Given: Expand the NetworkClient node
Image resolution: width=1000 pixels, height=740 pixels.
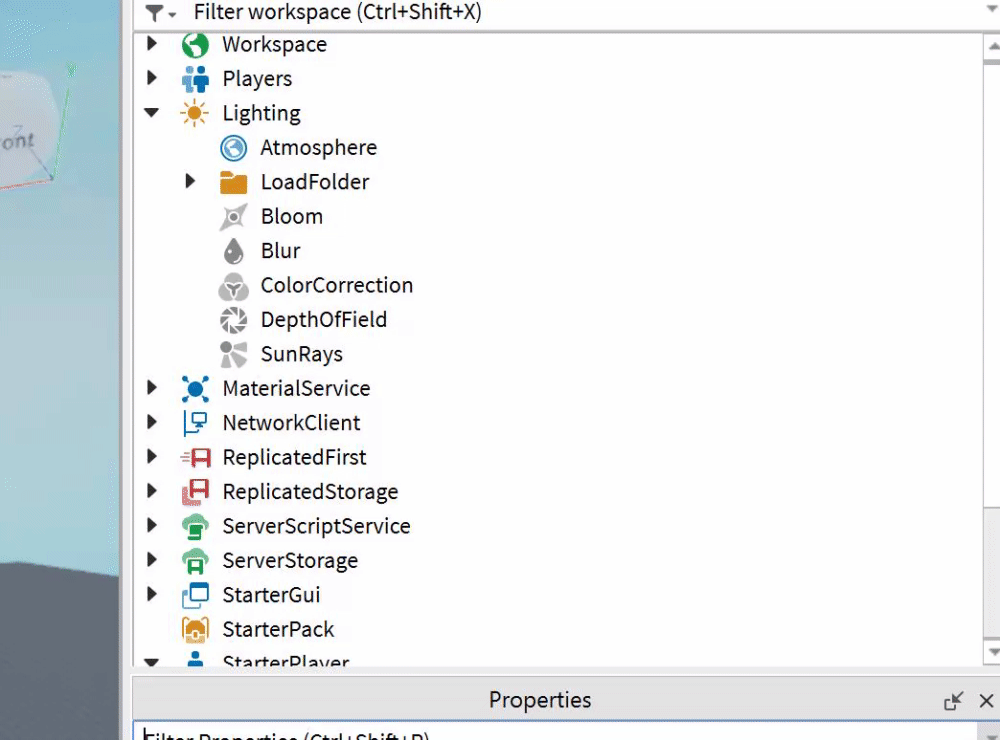Looking at the screenshot, I should click(152, 422).
